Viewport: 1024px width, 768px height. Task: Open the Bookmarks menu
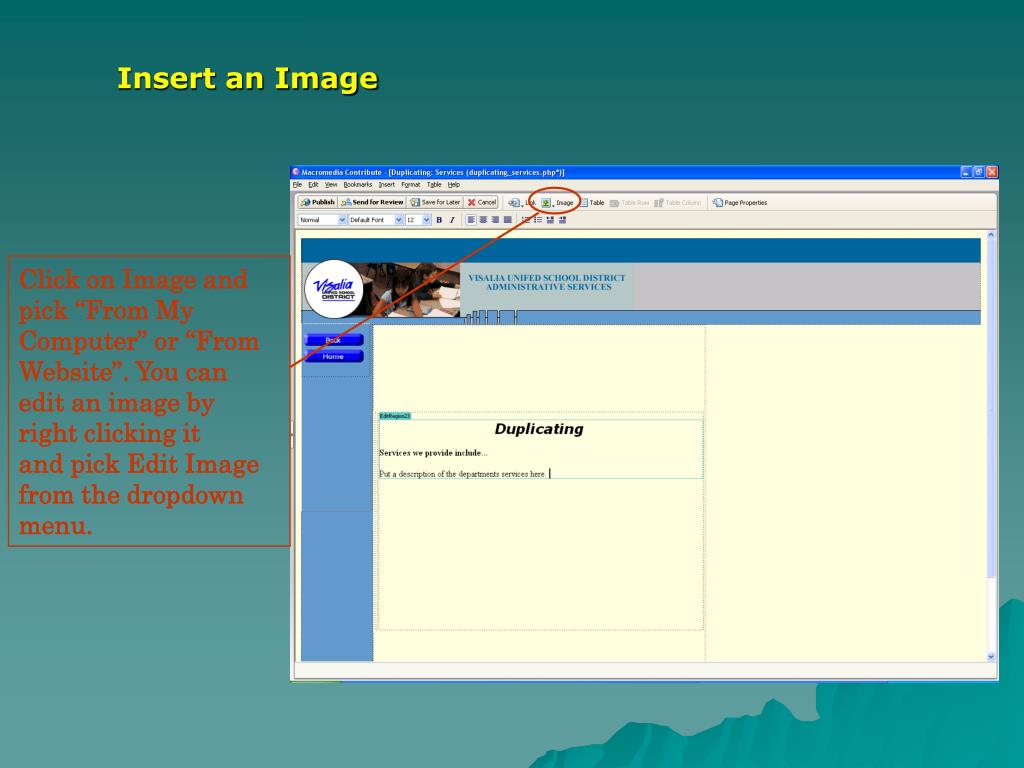tap(358, 185)
